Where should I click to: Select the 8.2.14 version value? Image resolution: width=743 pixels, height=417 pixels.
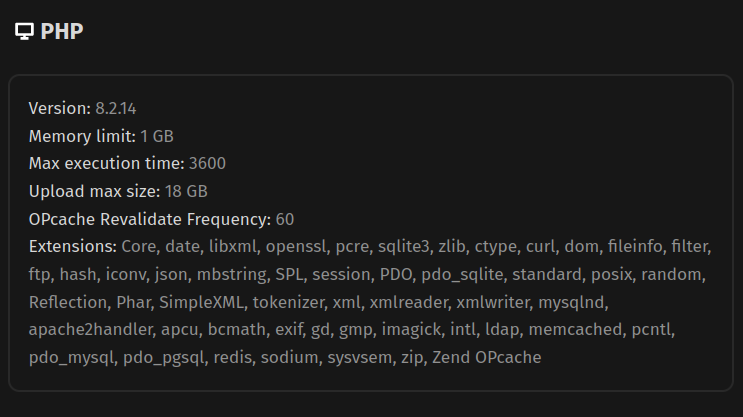click(x=116, y=109)
